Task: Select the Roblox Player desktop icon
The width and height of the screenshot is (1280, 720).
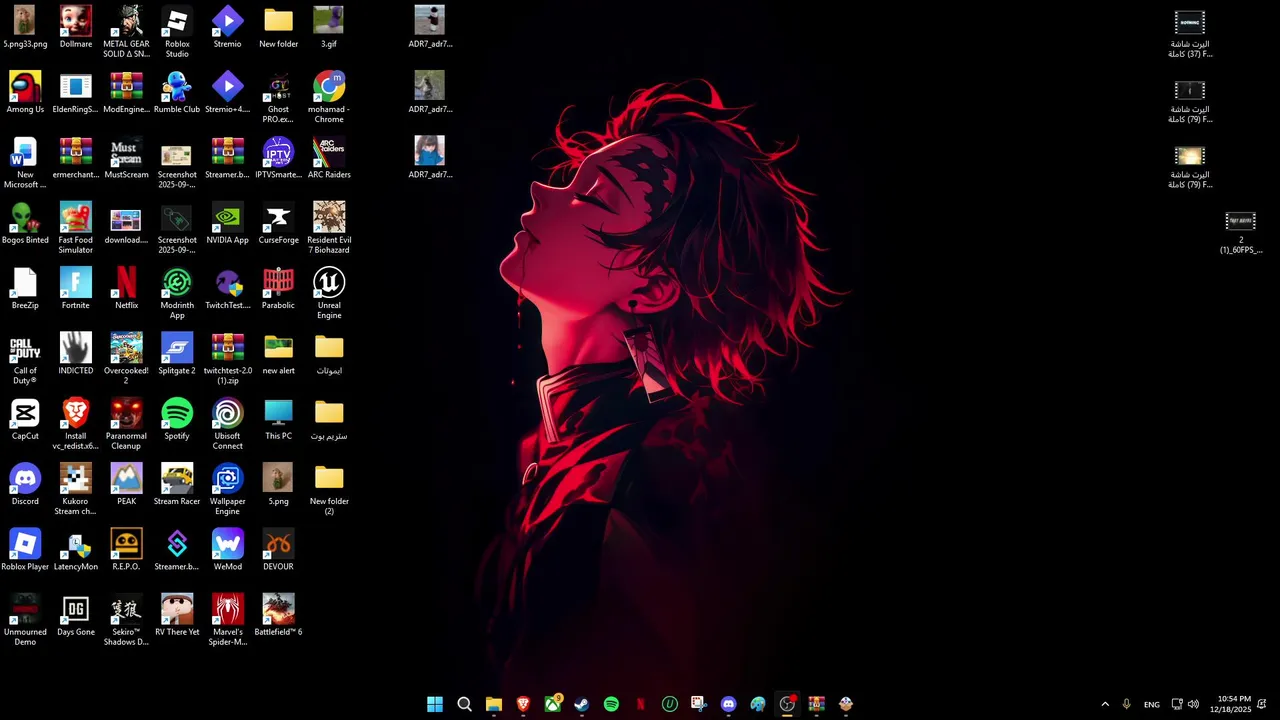Action: (x=25, y=550)
